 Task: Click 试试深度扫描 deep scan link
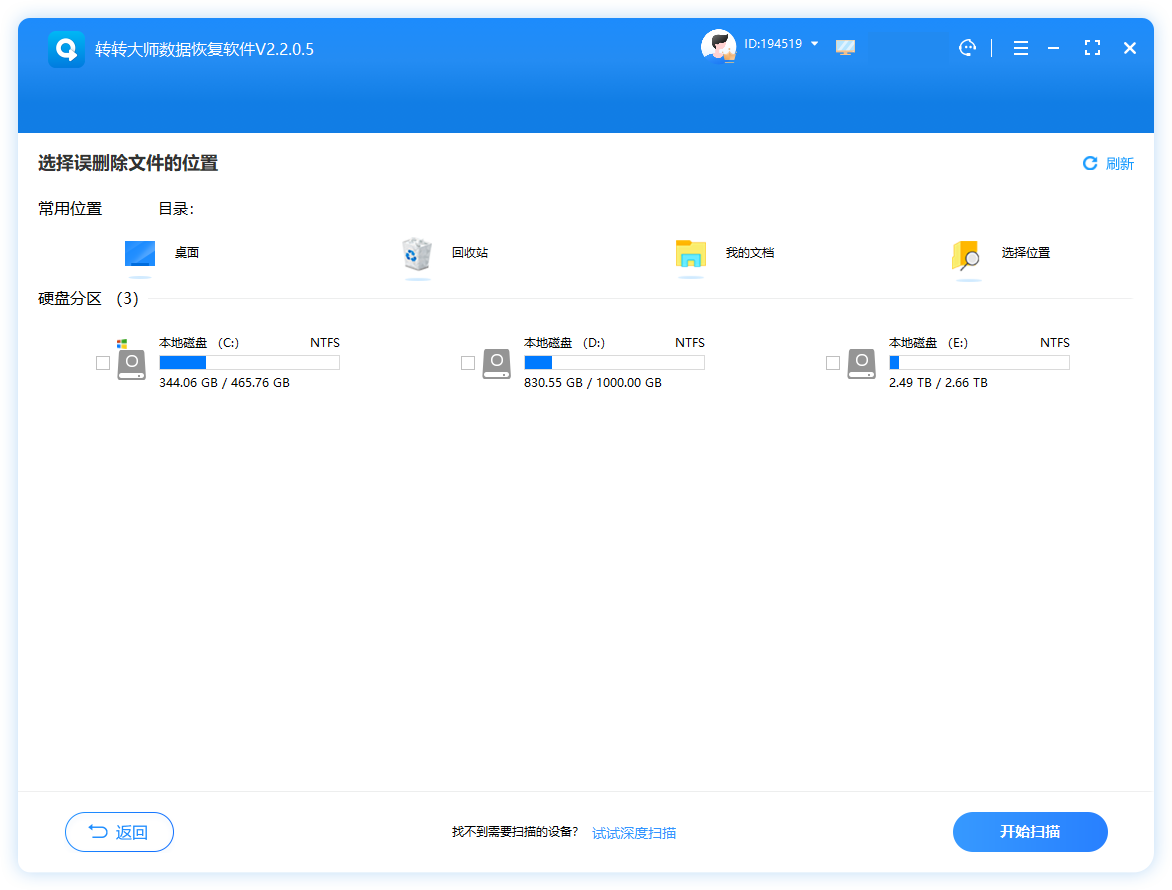(634, 833)
